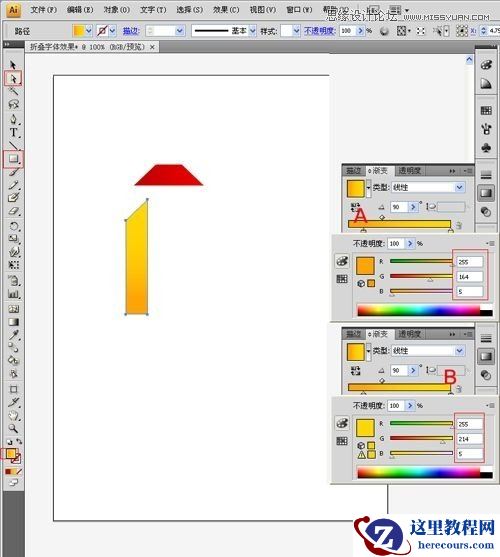Select the Magic Wand tool

(x=13, y=91)
